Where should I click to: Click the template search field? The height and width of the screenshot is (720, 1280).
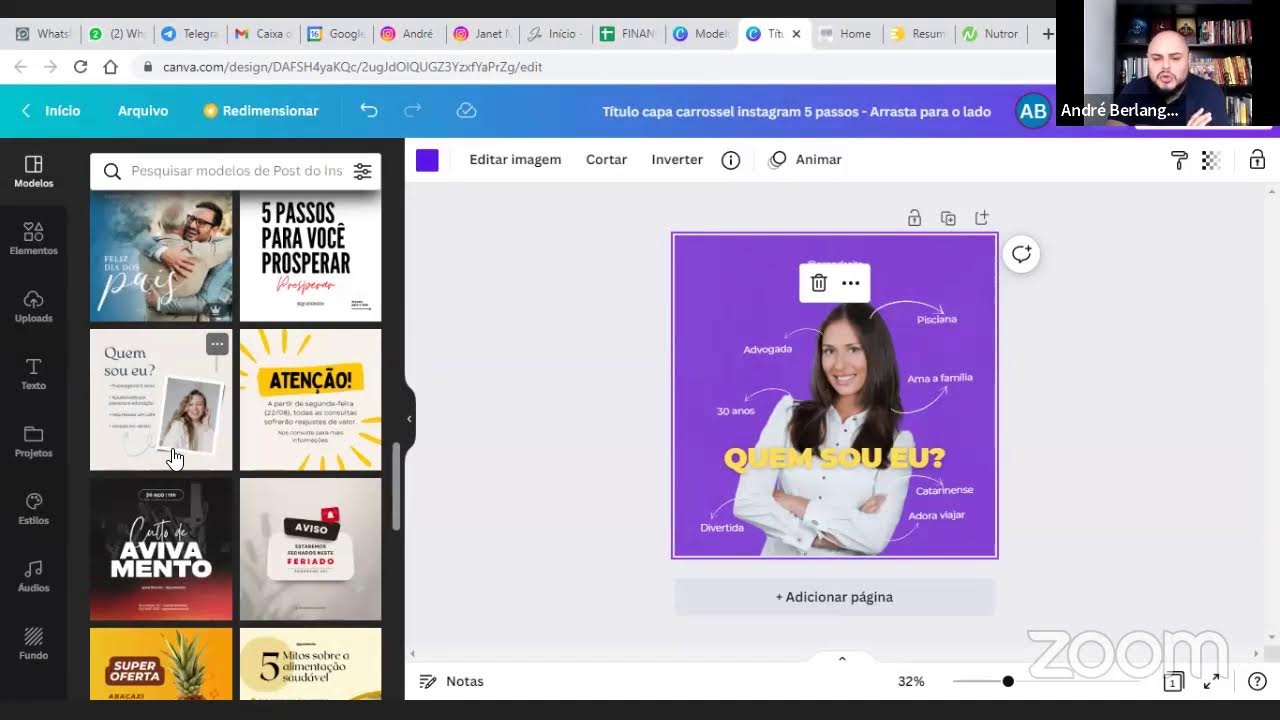pyautogui.click(x=236, y=171)
